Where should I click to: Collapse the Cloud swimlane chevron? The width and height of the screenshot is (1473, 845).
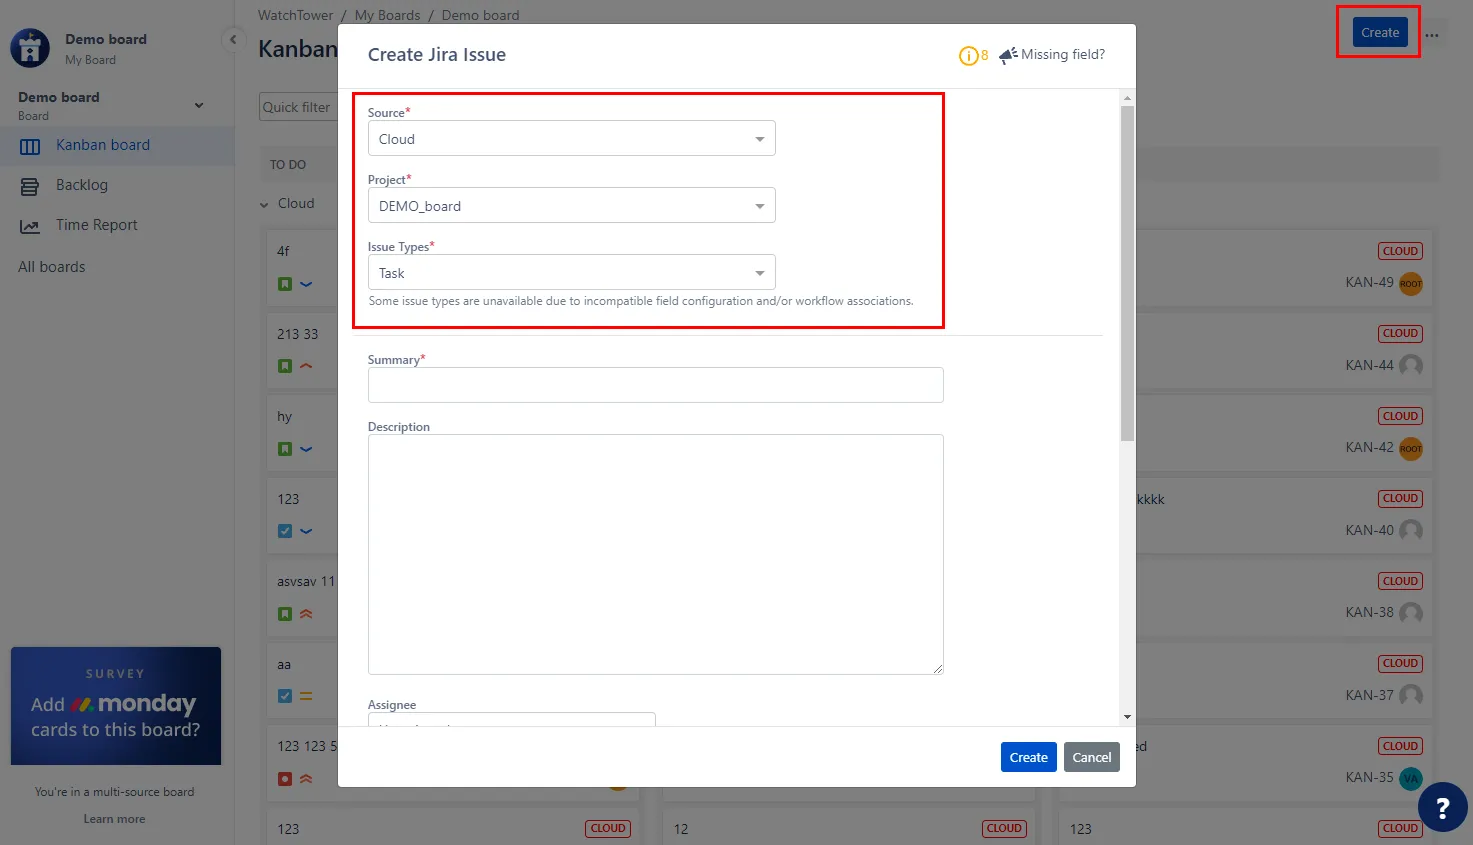[264, 204]
